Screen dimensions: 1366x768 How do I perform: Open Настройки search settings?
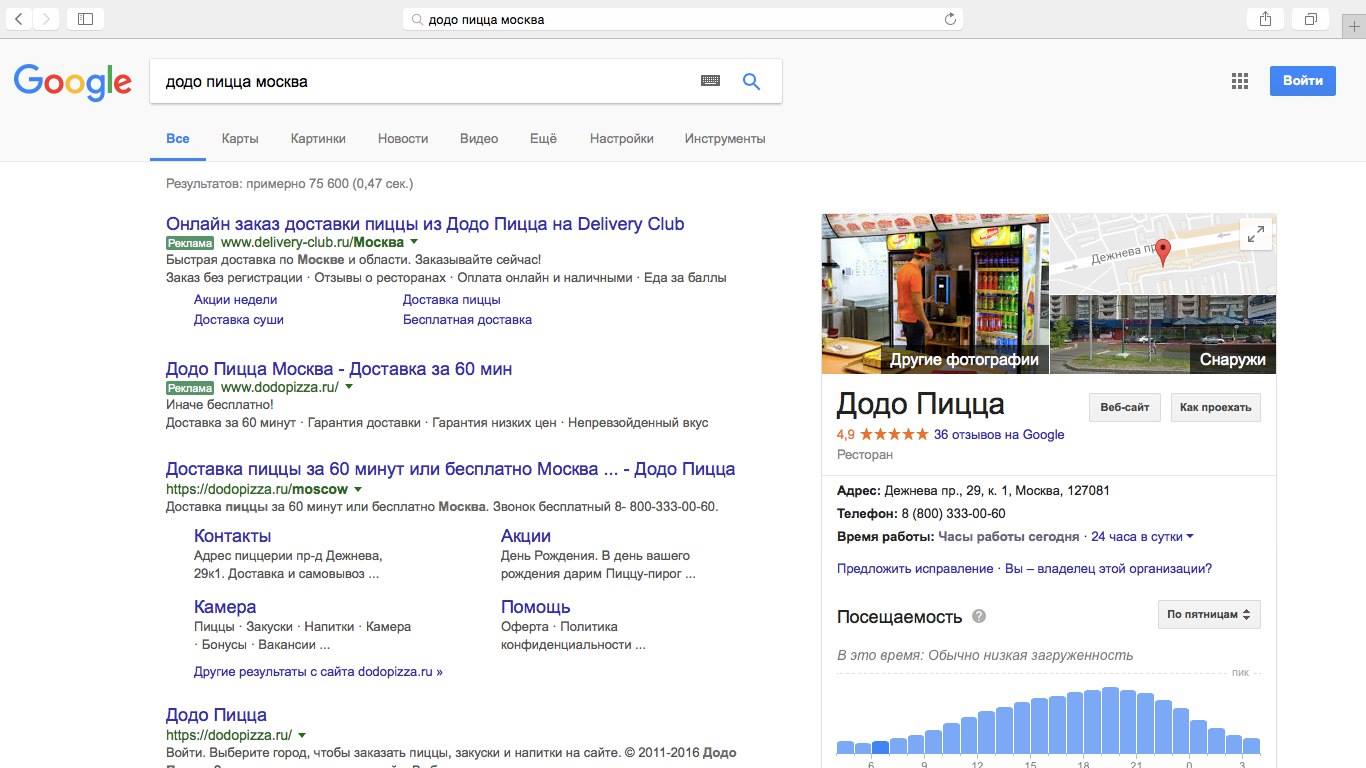click(622, 139)
